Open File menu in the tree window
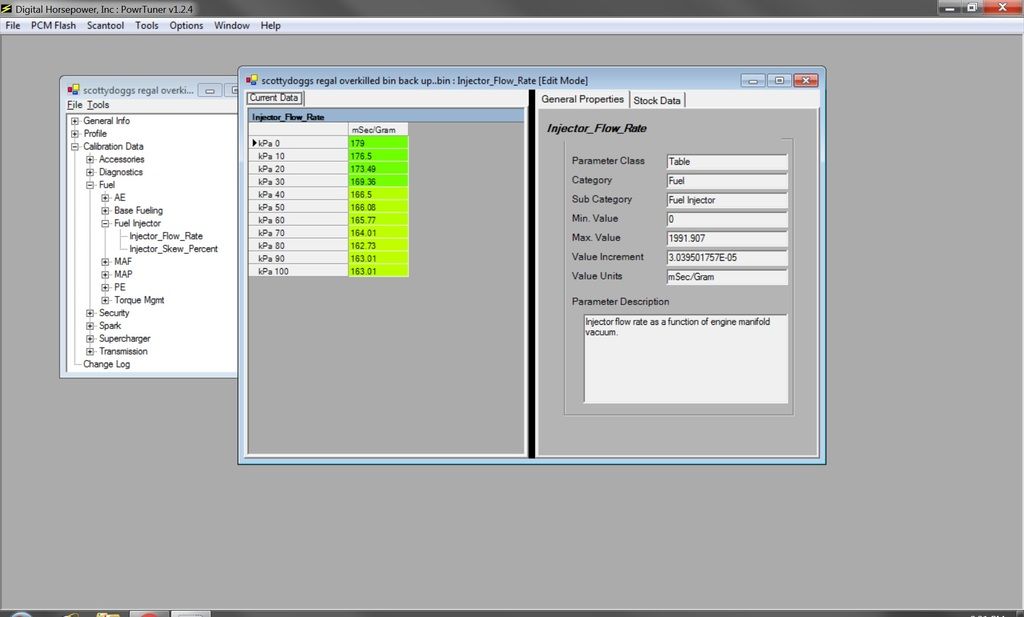1024x617 pixels. (x=74, y=105)
